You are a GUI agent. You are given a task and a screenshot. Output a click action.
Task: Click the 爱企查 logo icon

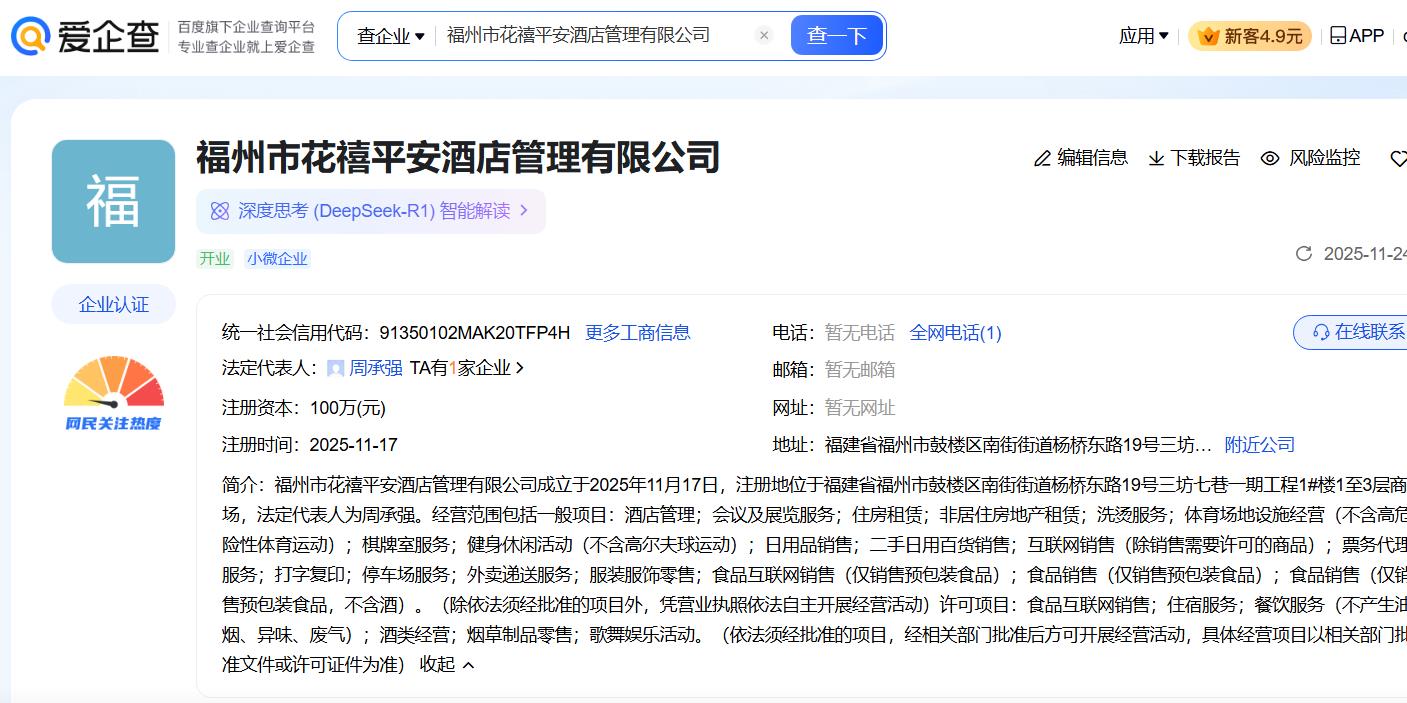coord(31,36)
